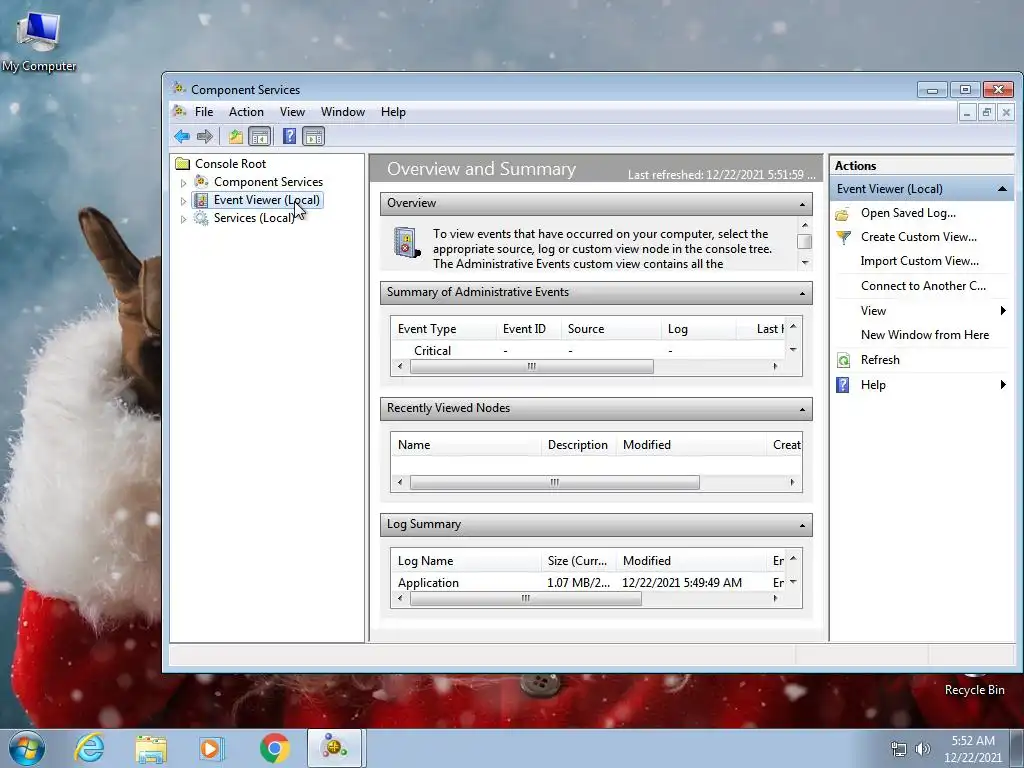Click the volume speaker tray icon

tap(922, 749)
